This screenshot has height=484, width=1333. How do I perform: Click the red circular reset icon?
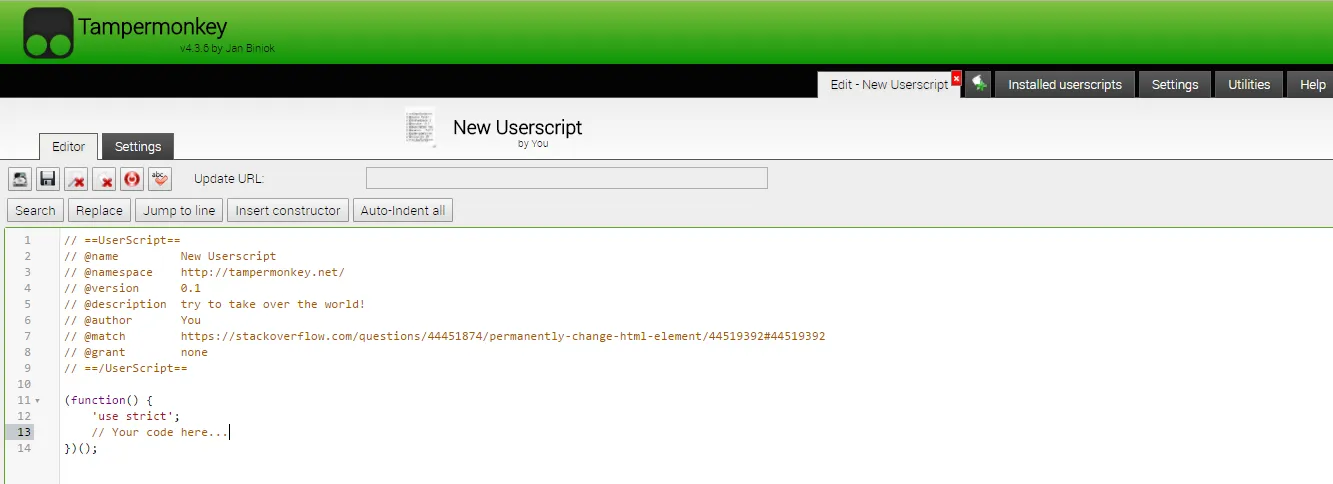pos(132,179)
